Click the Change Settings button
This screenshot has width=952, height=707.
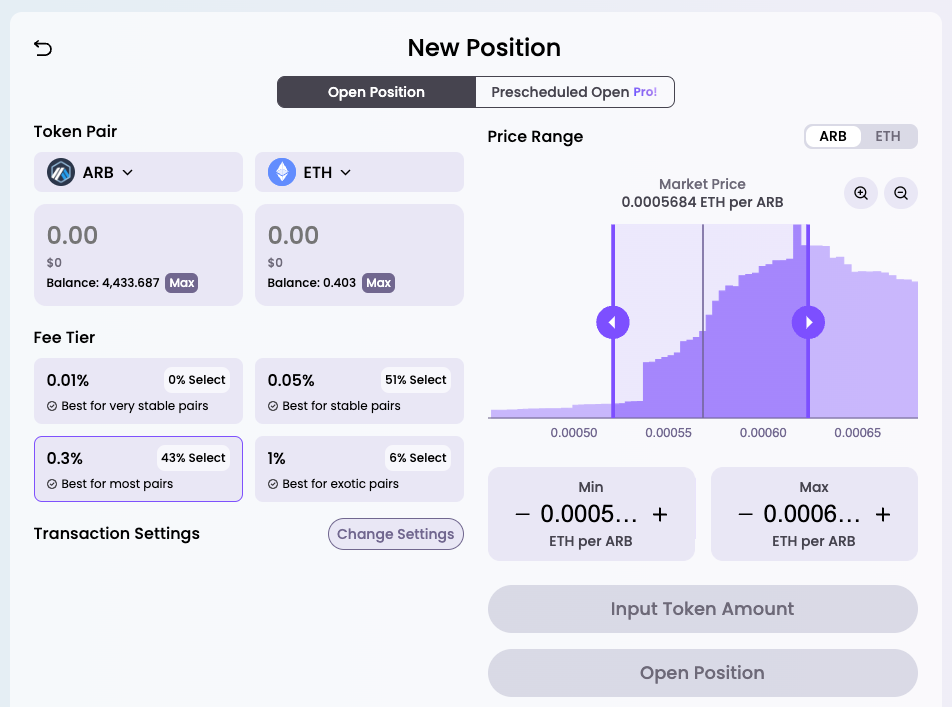point(395,534)
